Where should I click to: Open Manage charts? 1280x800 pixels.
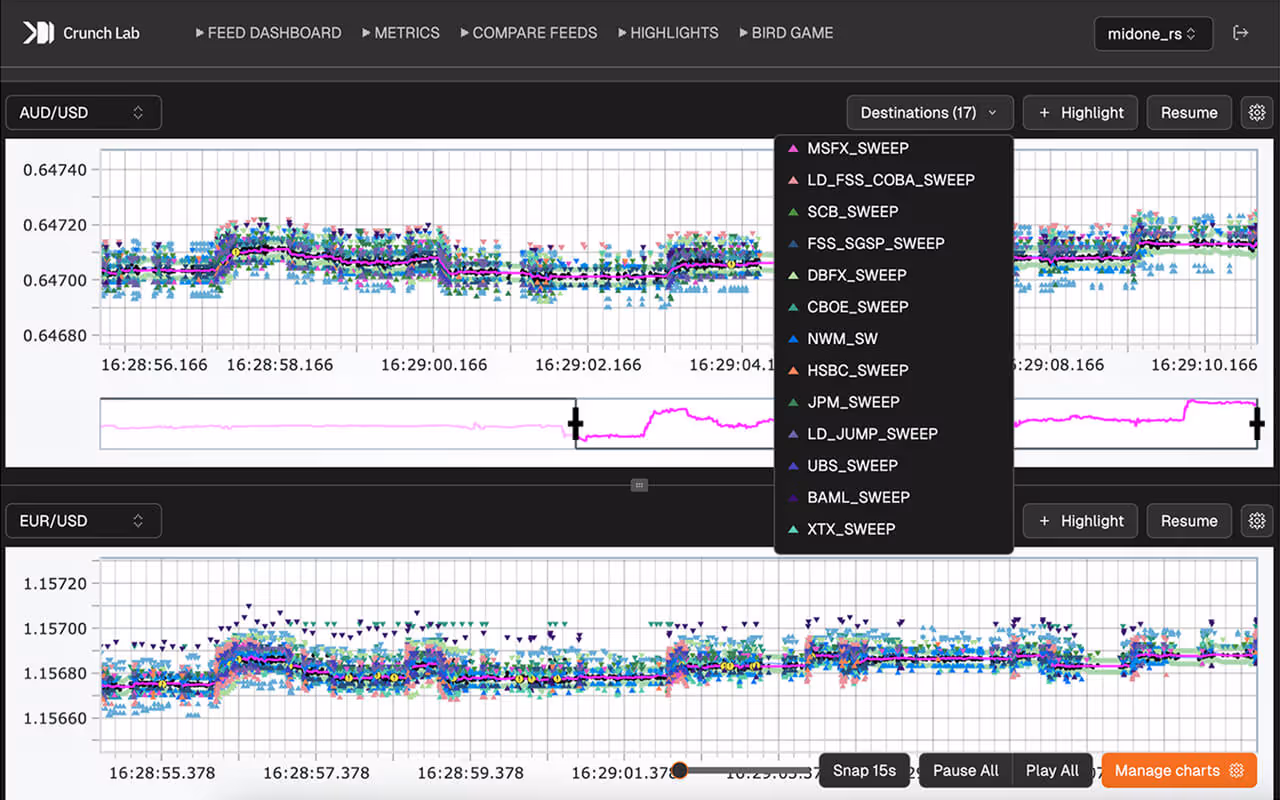(x=1179, y=771)
